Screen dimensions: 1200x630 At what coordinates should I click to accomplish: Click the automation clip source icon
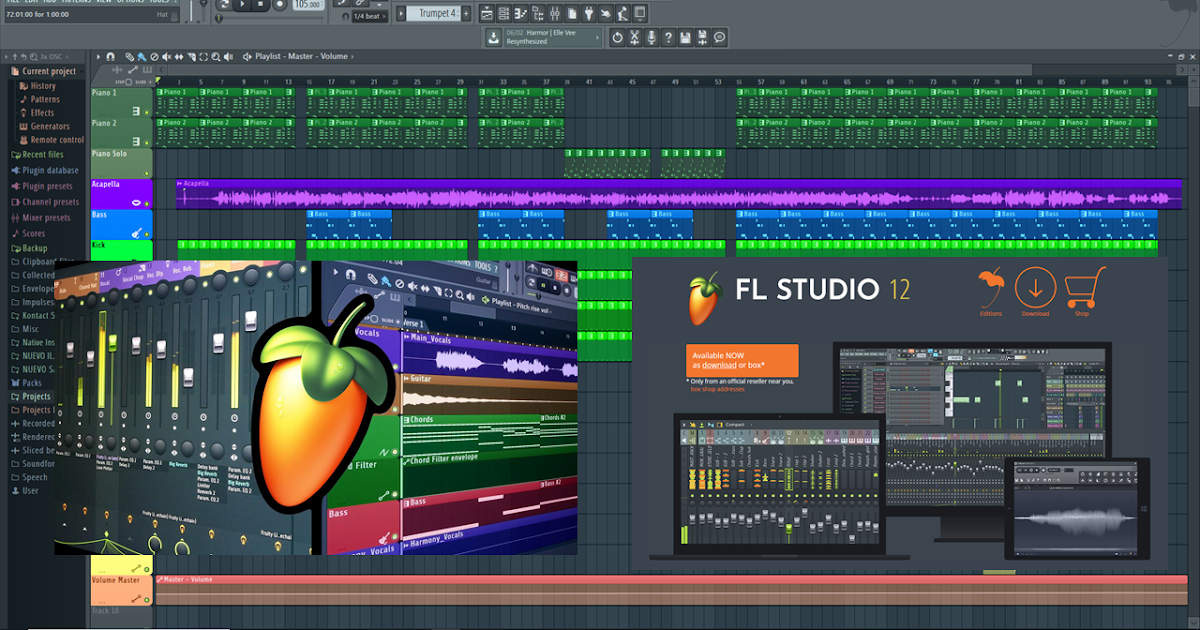(133, 70)
